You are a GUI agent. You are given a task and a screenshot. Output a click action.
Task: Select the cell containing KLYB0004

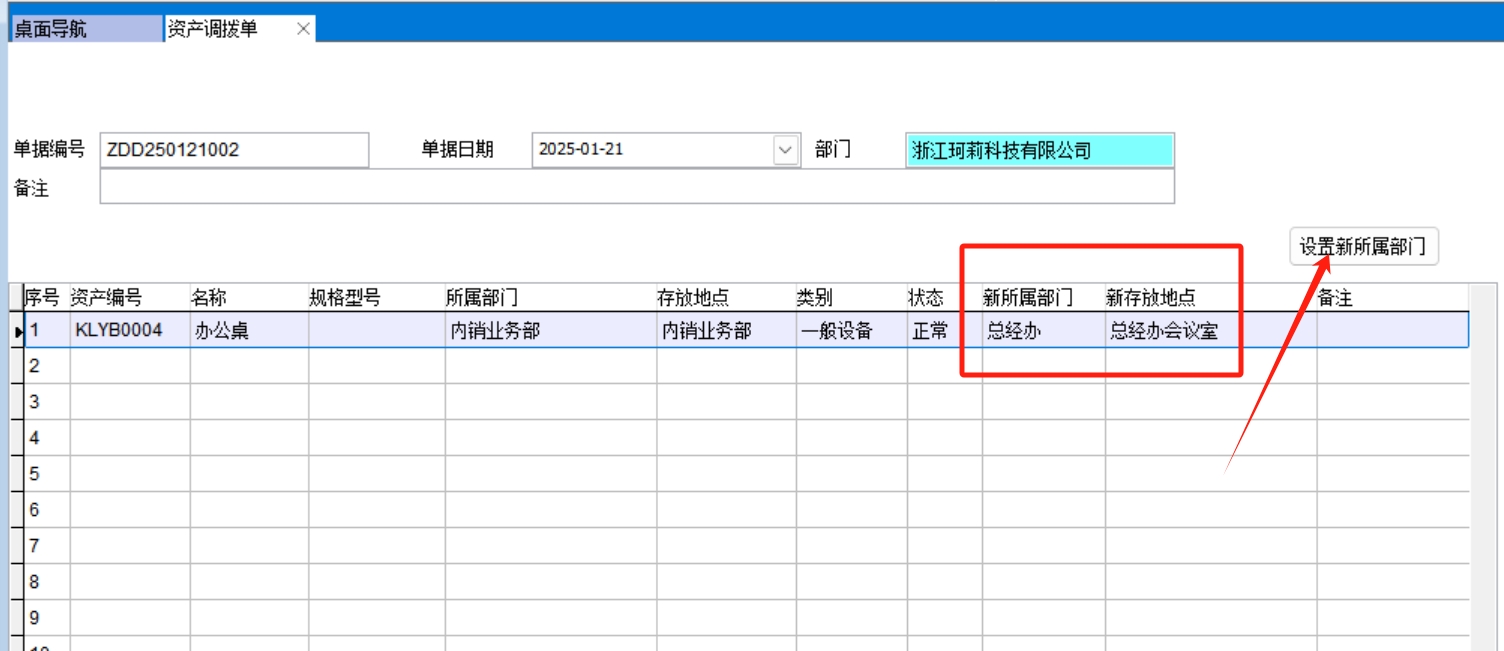[x=129, y=331]
